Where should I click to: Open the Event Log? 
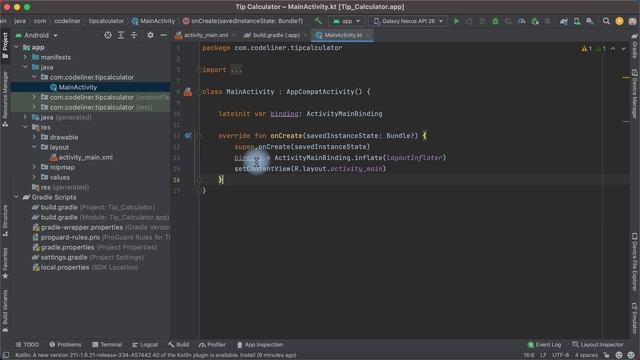tap(544, 345)
